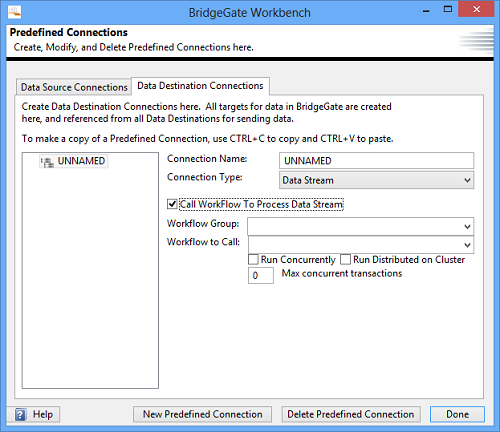
Task: Select the Data Destination Connections tab
Action: click(200, 86)
